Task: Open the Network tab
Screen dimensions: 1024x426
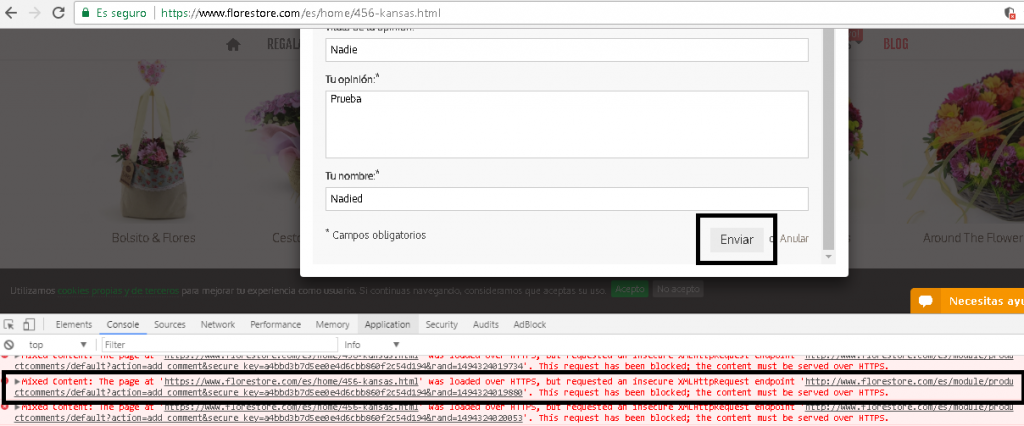Action: [x=217, y=324]
